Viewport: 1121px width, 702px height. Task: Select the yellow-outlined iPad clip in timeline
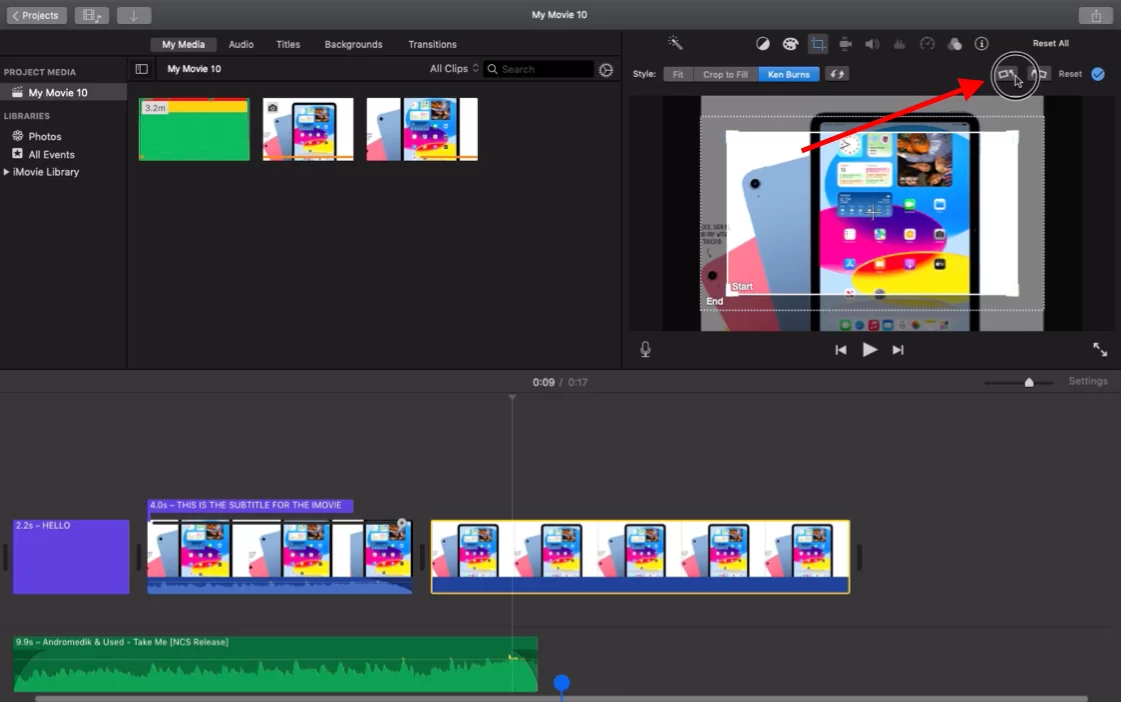pos(640,557)
